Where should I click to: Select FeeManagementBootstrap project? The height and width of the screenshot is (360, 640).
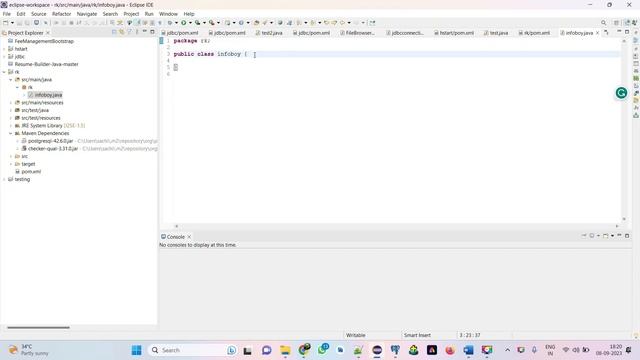pos(44,41)
